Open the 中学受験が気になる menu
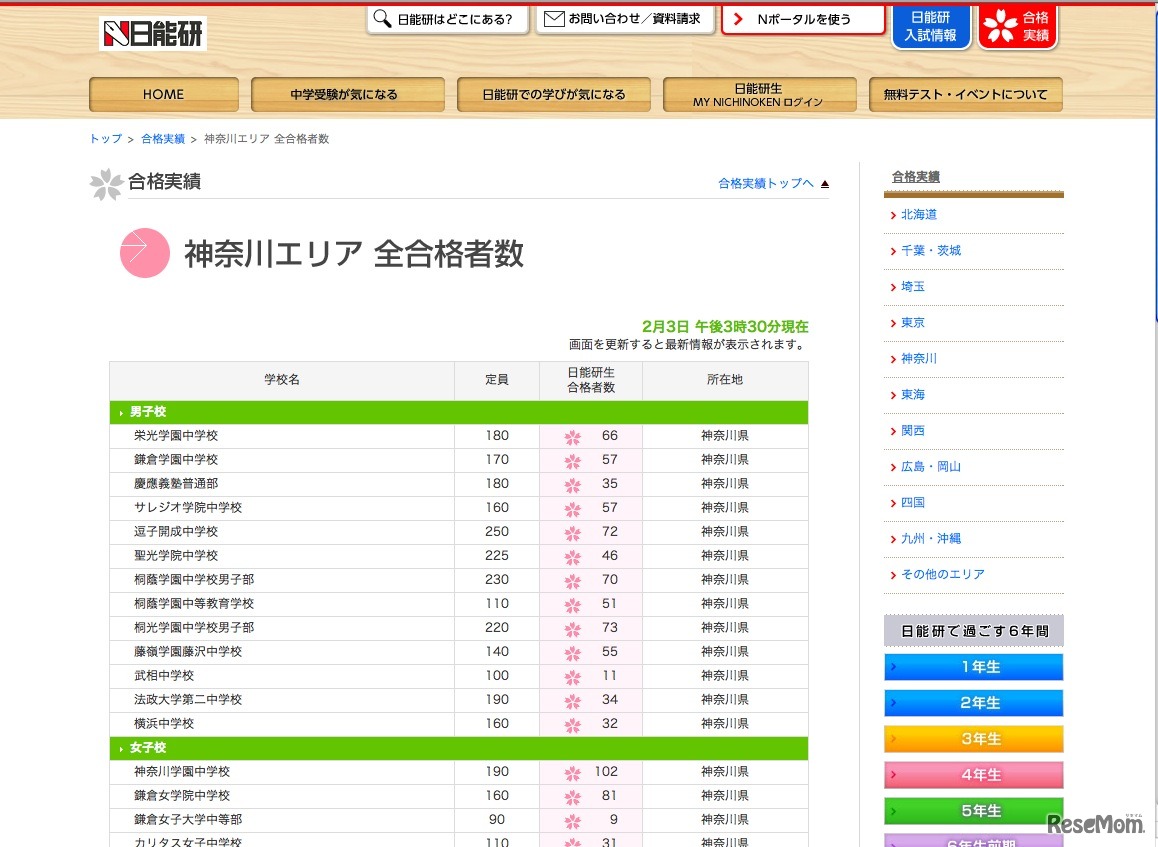This screenshot has width=1158, height=847. pyautogui.click(x=347, y=95)
